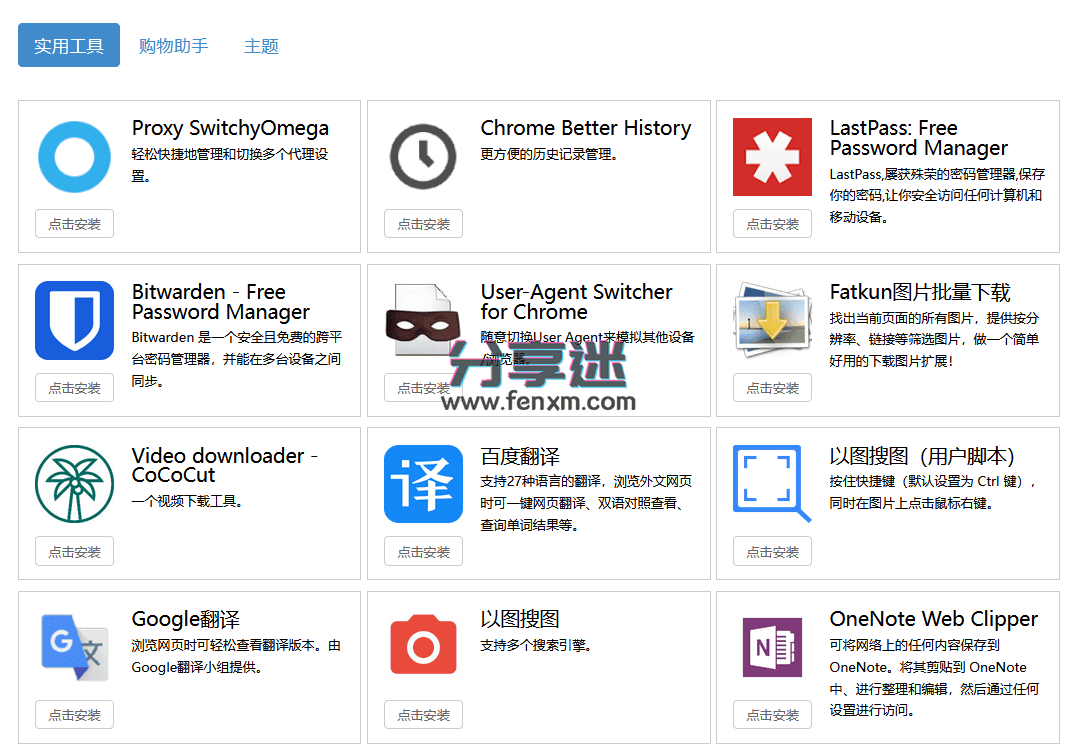Image resolution: width=1076 pixels, height=752 pixels.
Task: Click 点击安装 for Proxy SwitchyOmega
Action: point(74,223)
